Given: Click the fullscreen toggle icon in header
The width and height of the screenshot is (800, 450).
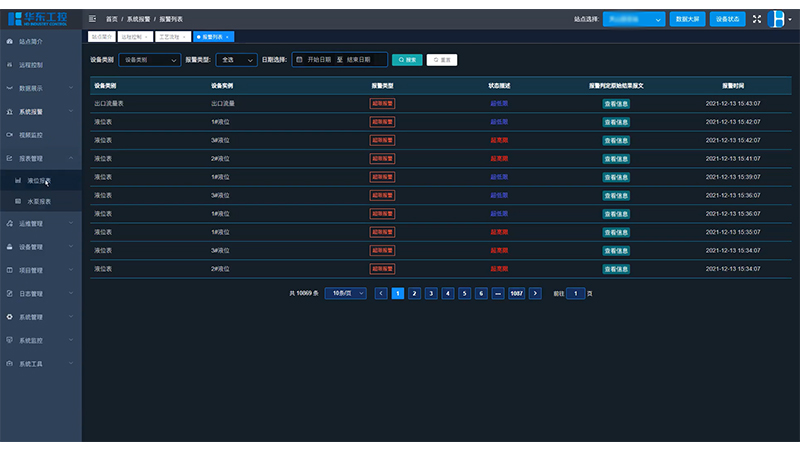Looking at the screenshot, I should point(756,19).
